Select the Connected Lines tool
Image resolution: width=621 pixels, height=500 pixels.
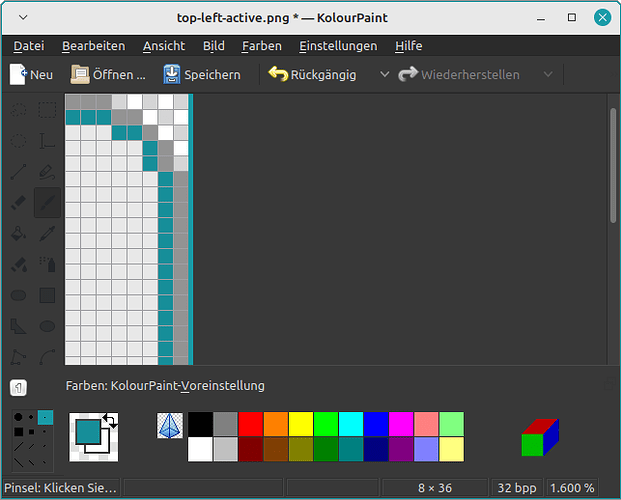point(18,357)
